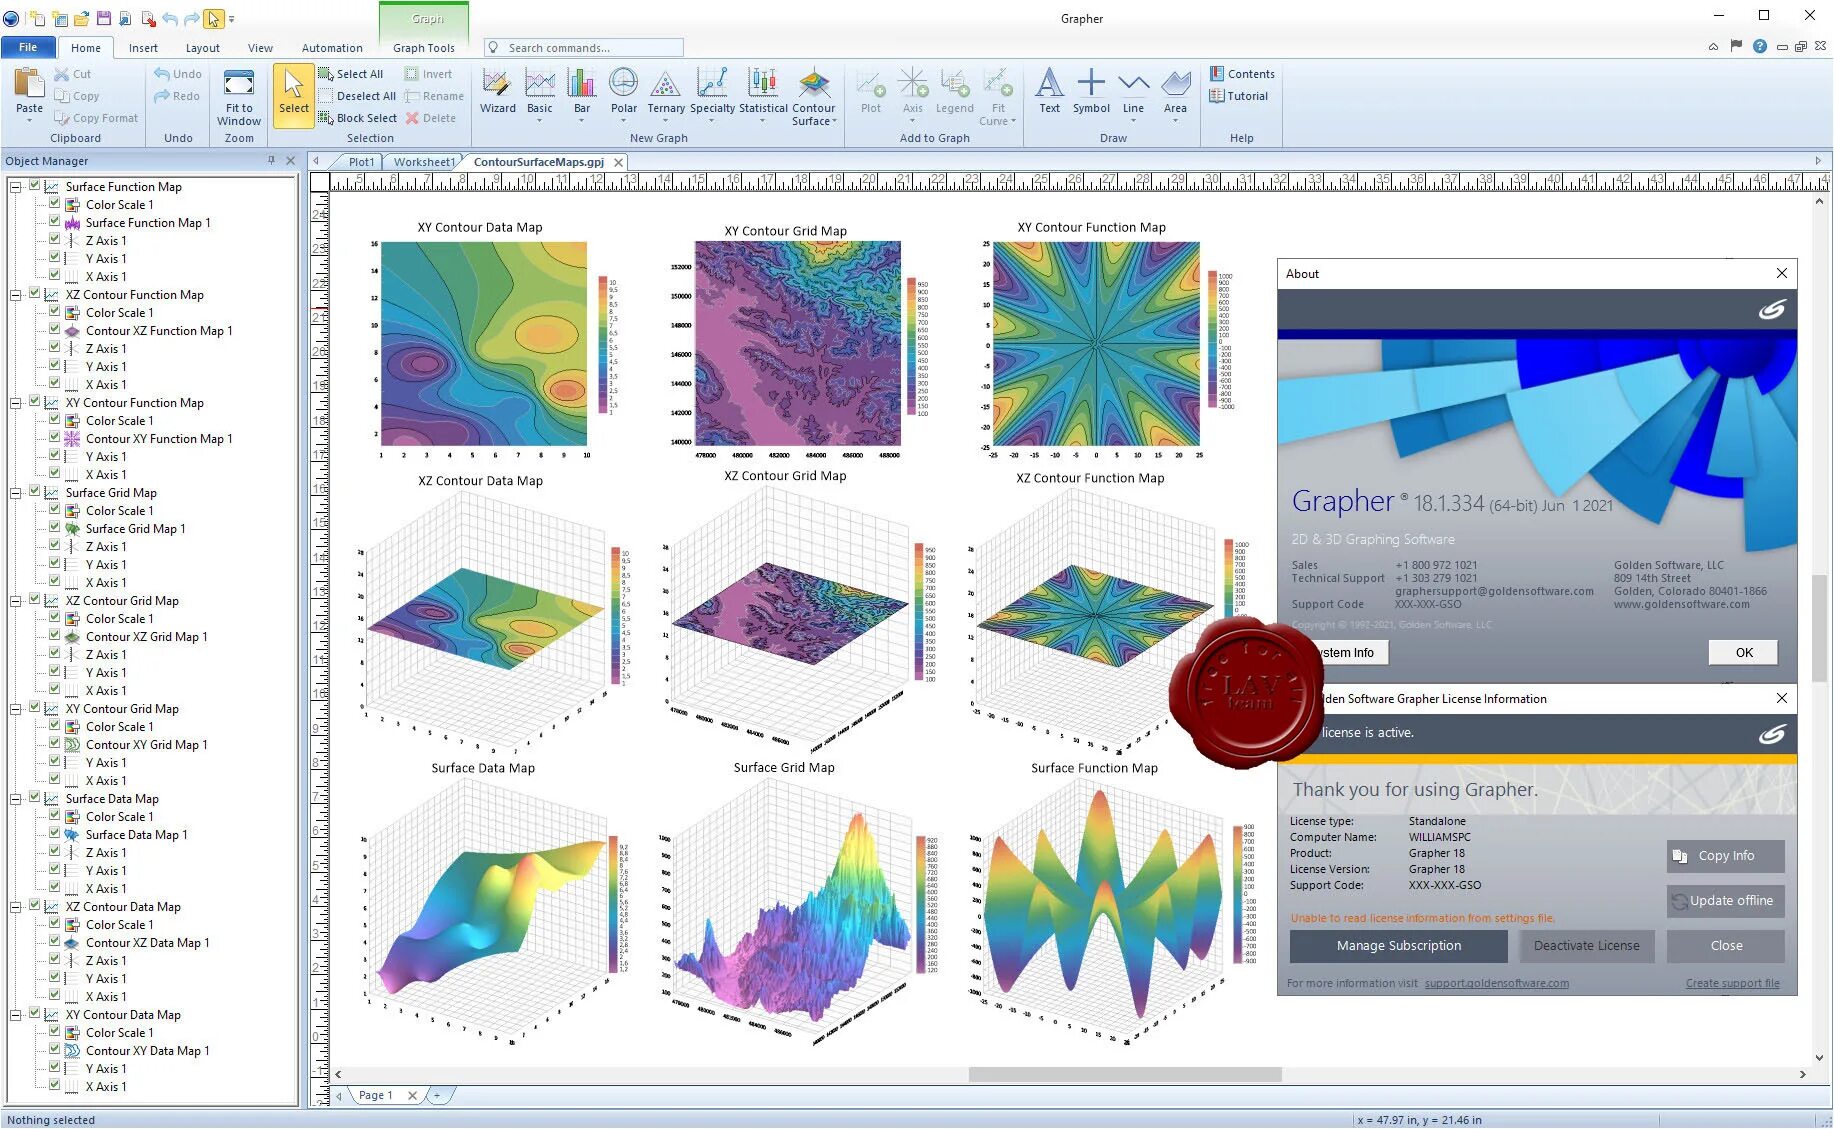Toggle visibility of Surface Function Map
The image size is (1834, 1129).
(x=35, y=186)
